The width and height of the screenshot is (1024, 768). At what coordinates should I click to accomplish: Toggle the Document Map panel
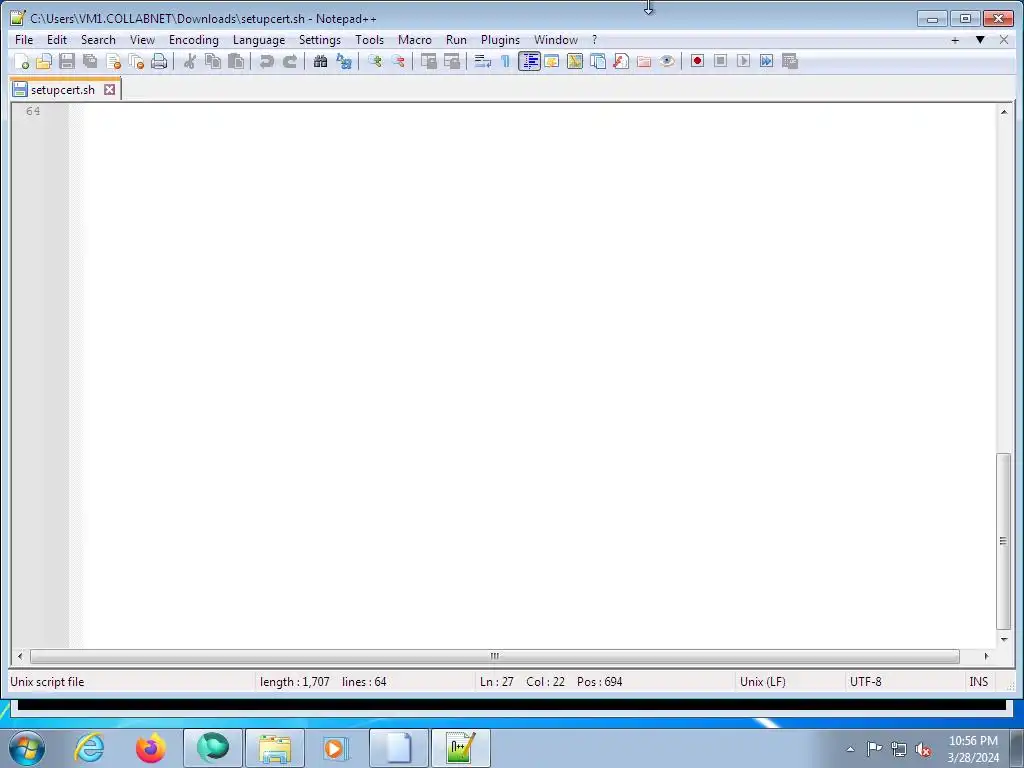[575, 61]
